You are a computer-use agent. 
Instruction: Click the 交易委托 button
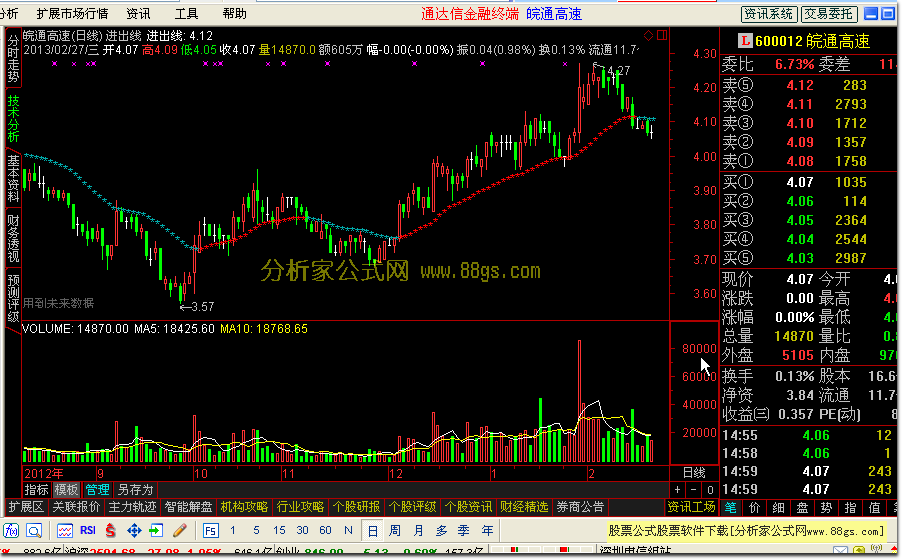pyautogui.click(x=829, y=14)
